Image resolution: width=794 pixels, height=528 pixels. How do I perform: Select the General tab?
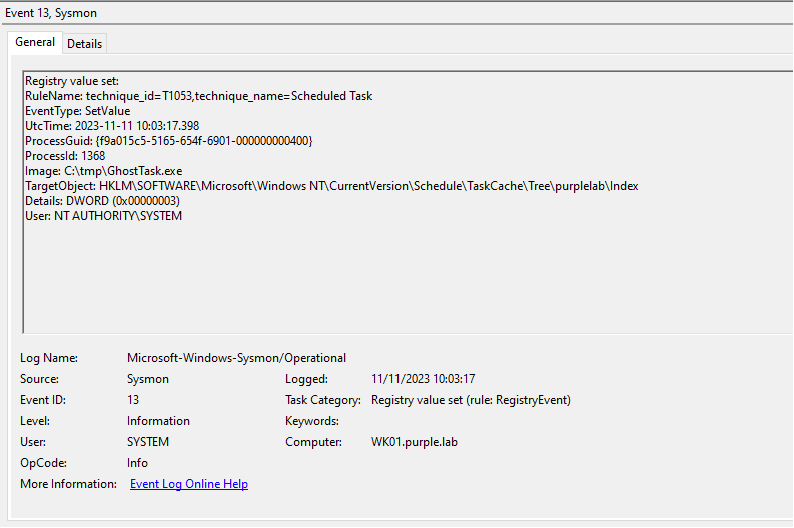pyautogui.click(x=35, y=42)
